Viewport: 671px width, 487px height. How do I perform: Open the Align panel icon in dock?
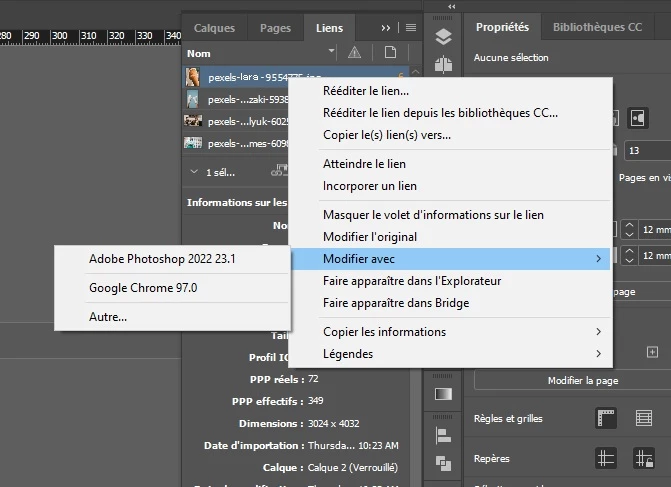click(x=443, y=436)
